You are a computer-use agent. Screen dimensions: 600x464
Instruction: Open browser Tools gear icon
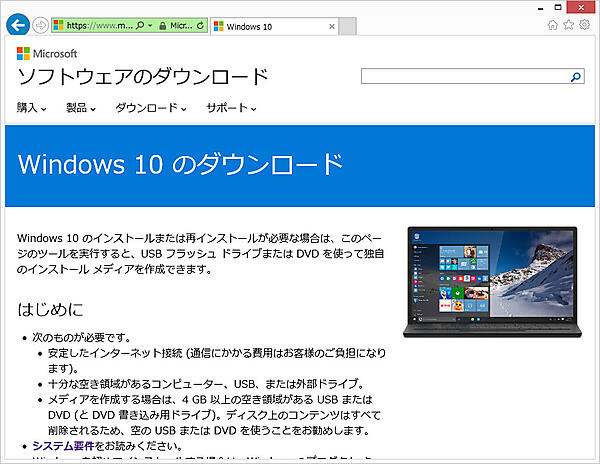(x=584, y=25)
